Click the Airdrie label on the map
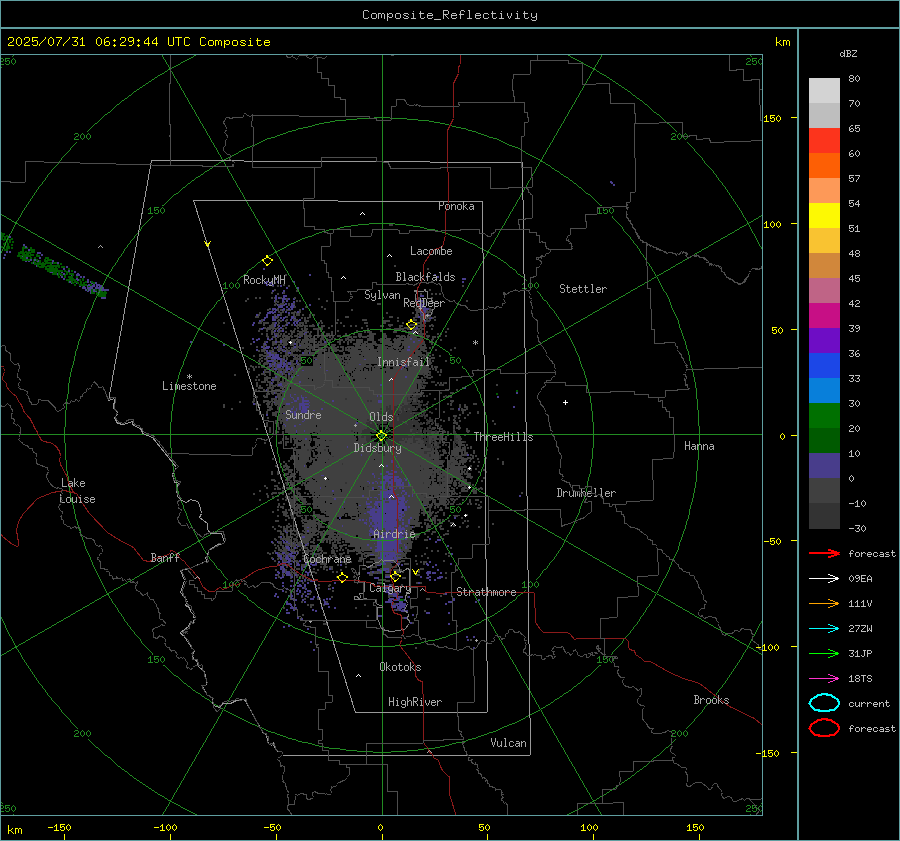This screenshot has height=841, width=900. pos(394,534)
